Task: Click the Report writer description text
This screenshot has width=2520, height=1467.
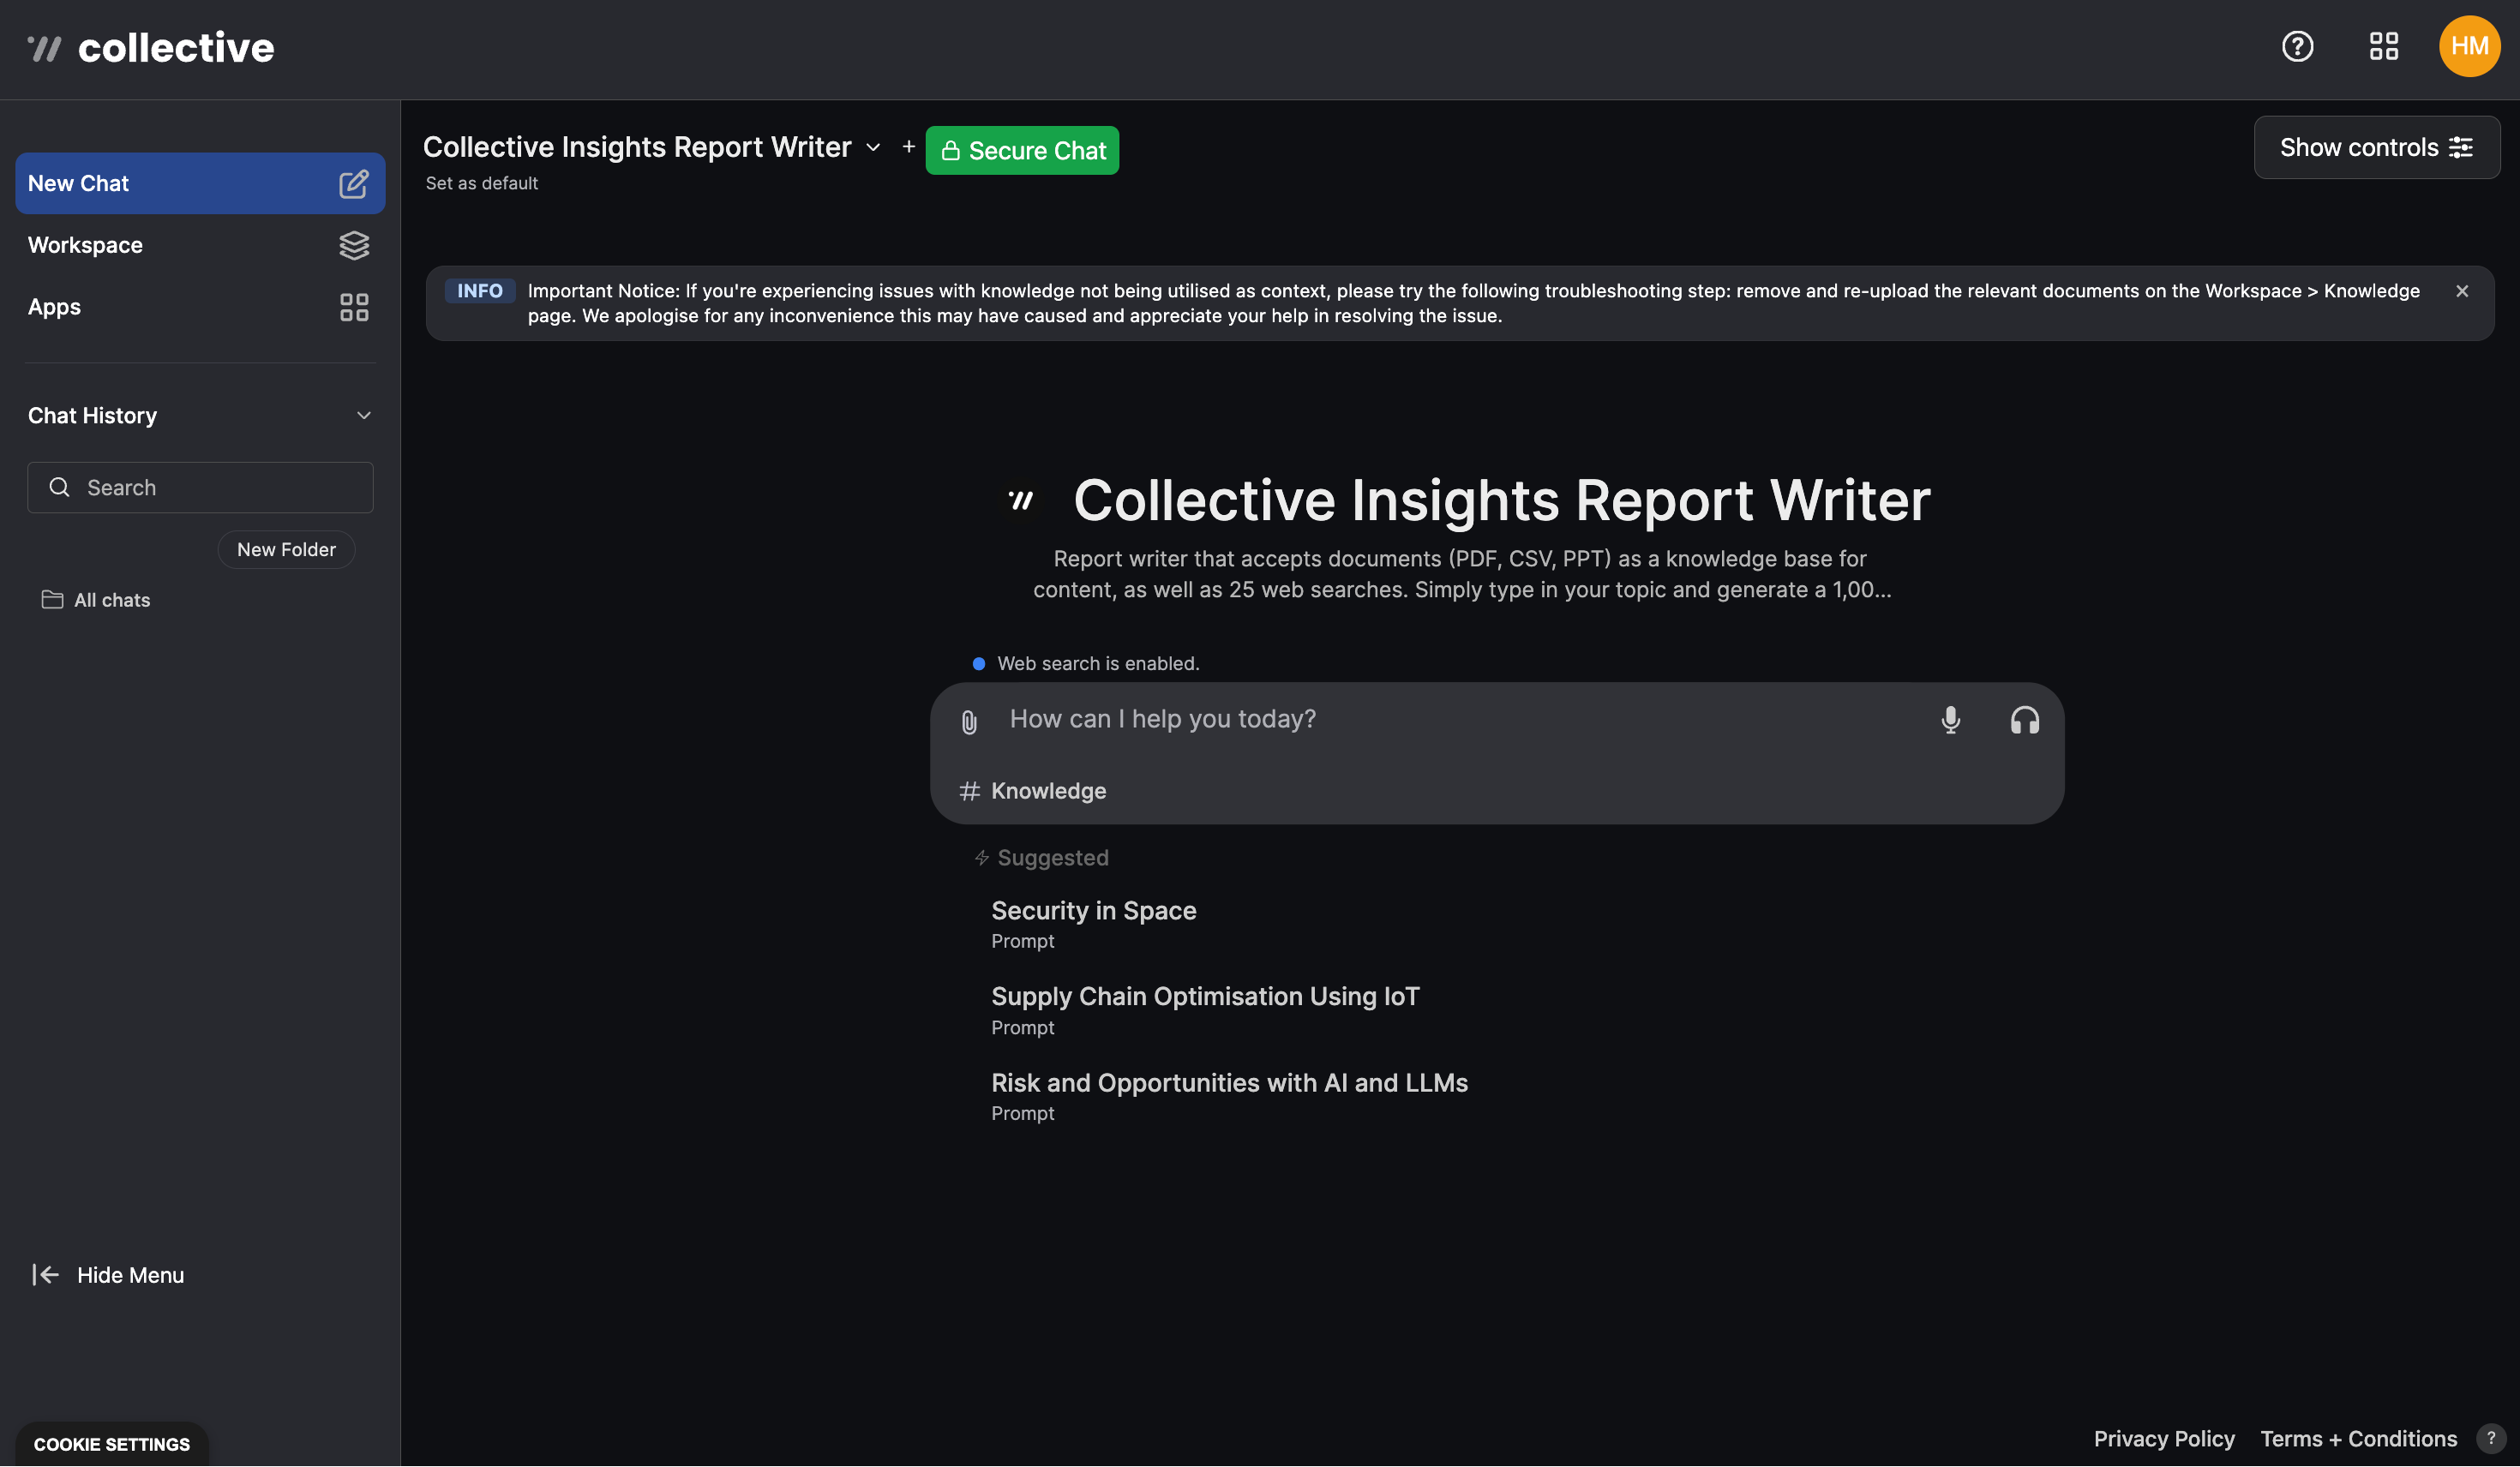Action: click(1462, 573)
